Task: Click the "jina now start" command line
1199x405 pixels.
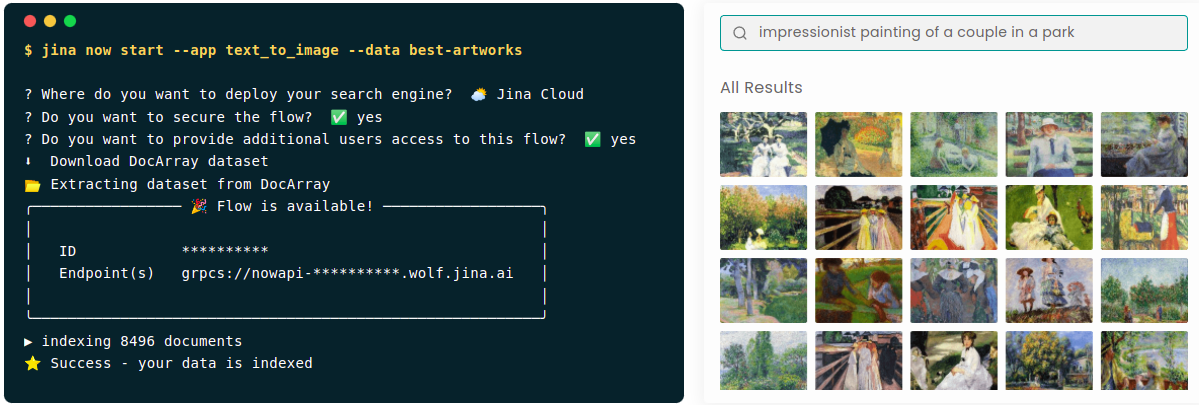Action: 273,50
